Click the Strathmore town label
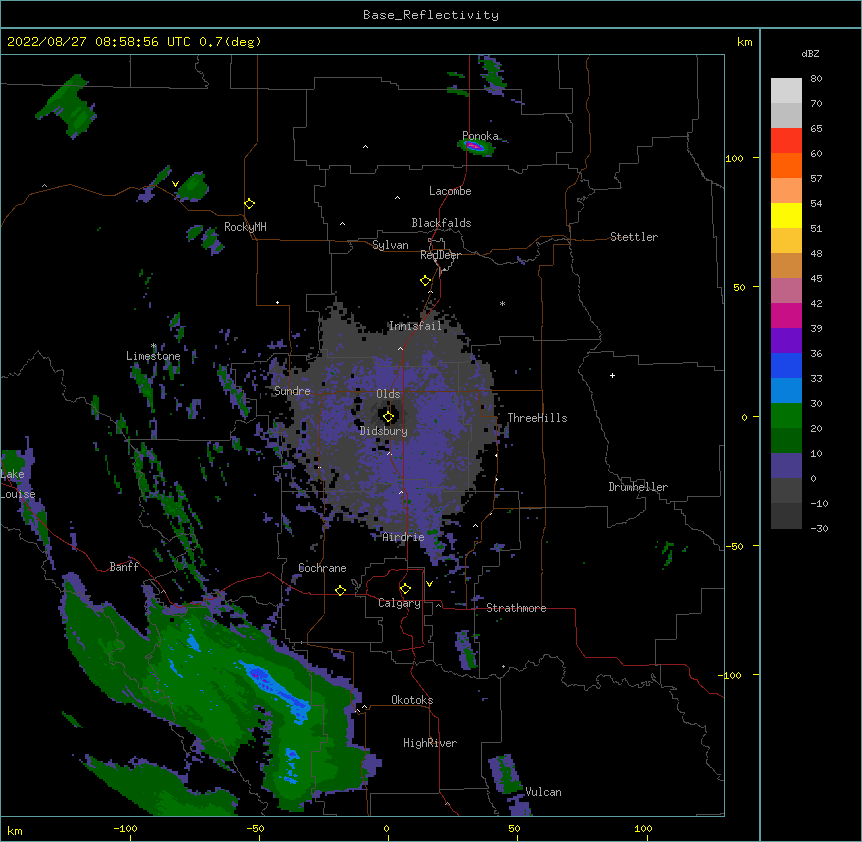This screenshot has width=862, height=842. coord(516,608)
